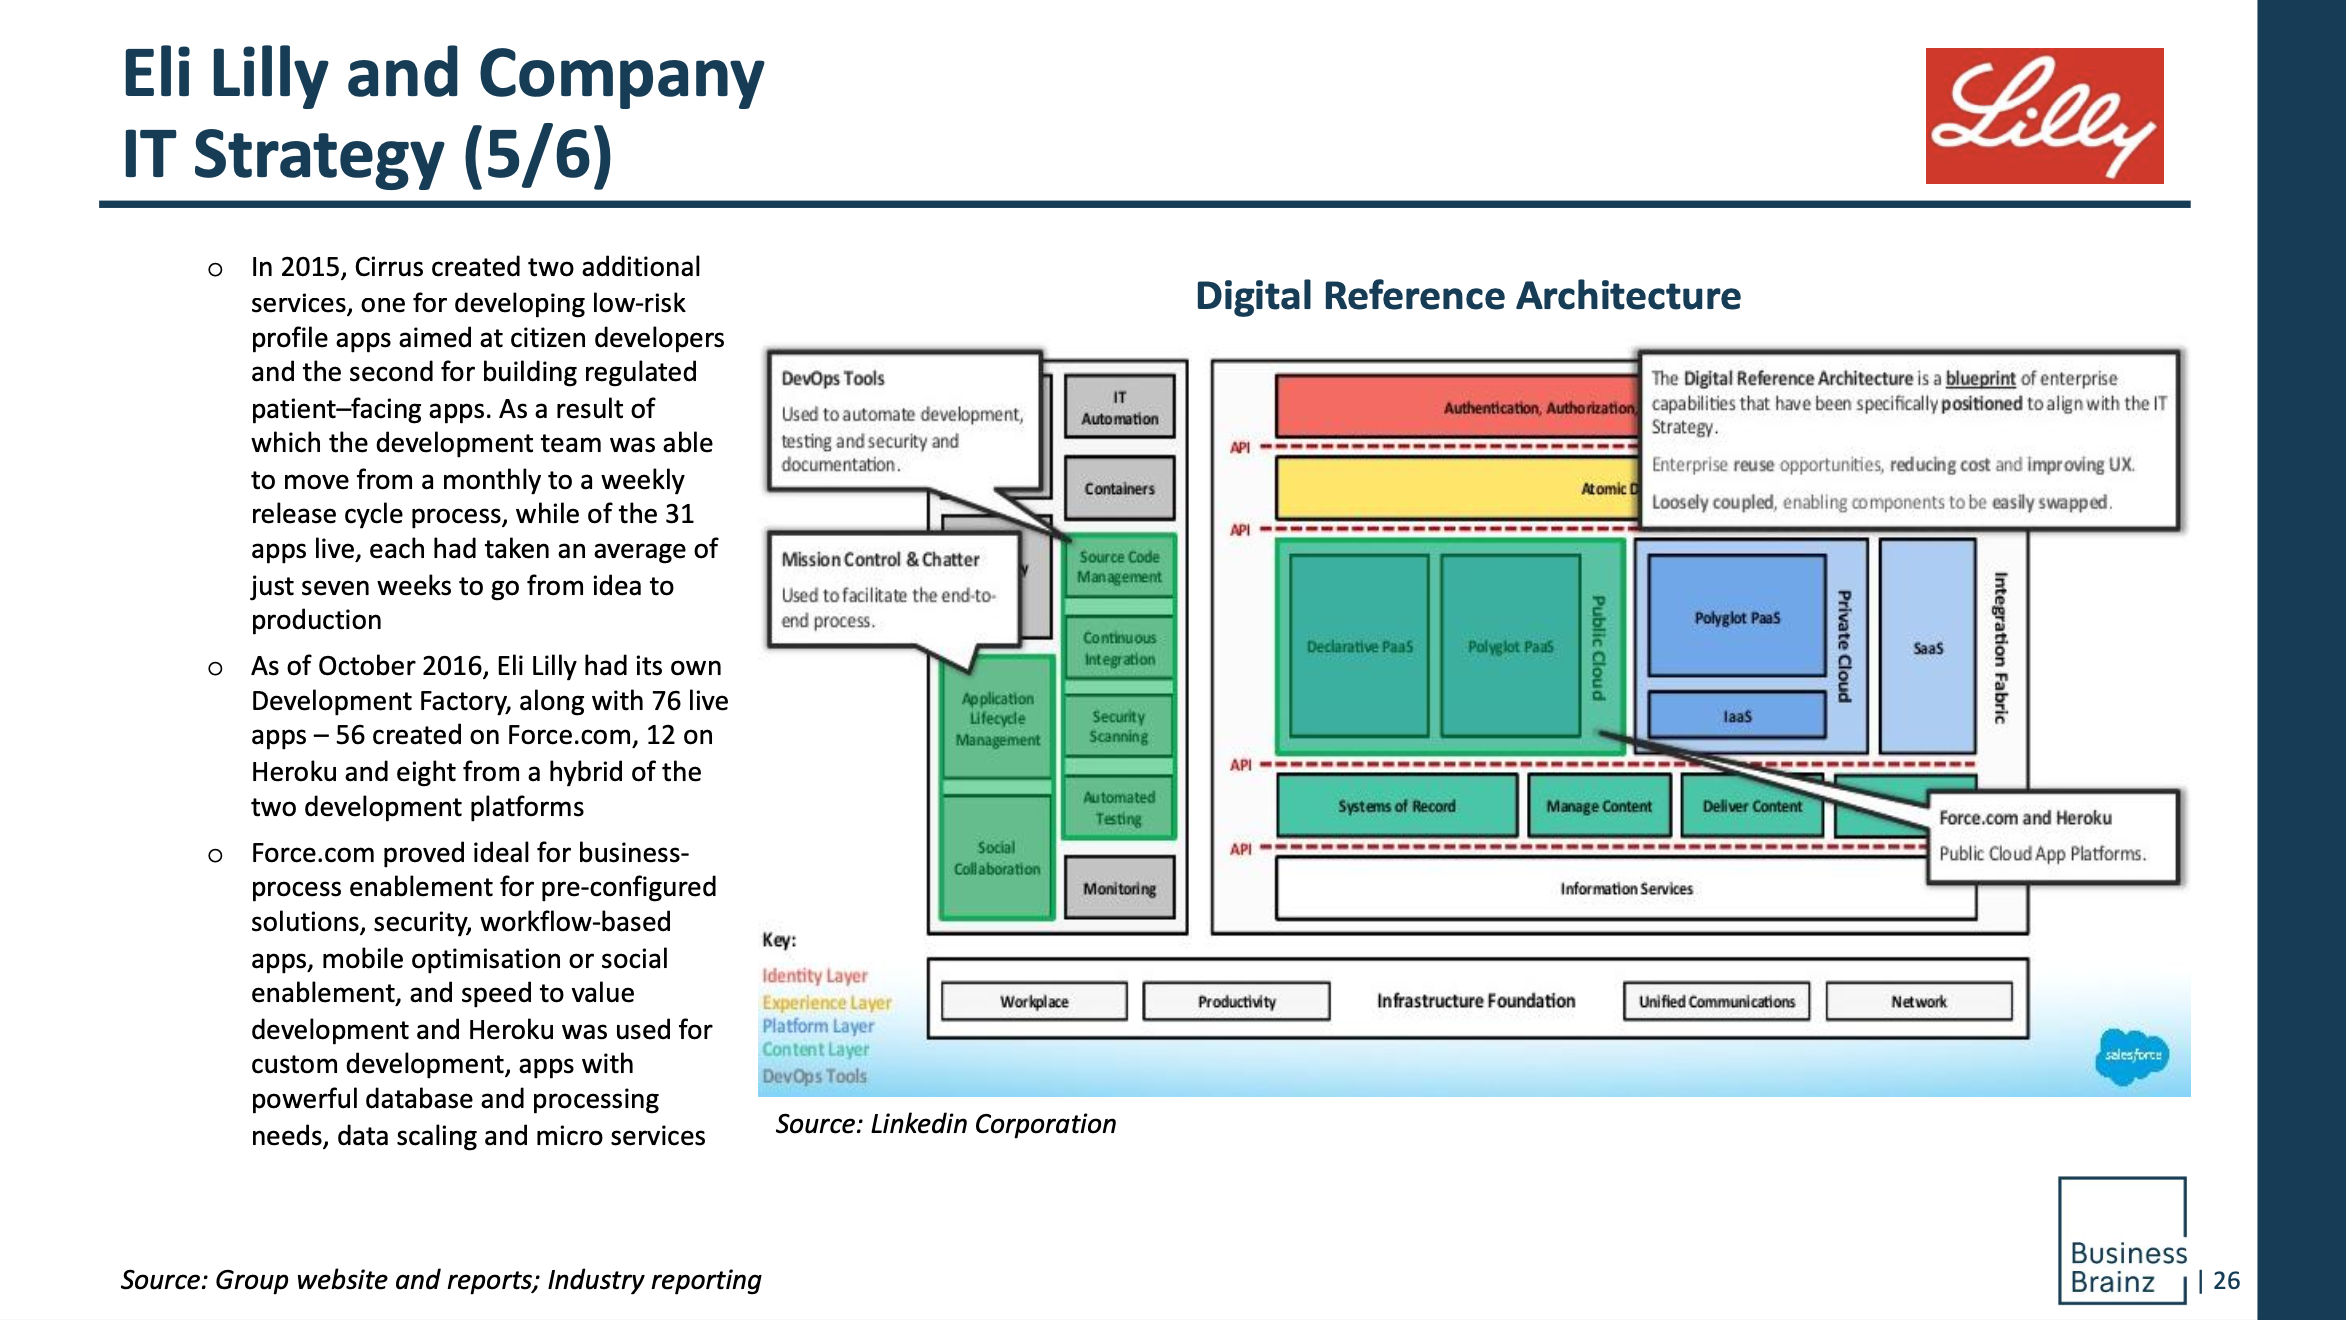2346x1320 pixels.
Task: Click the Manage Content box
Action: coord(1599,806)
